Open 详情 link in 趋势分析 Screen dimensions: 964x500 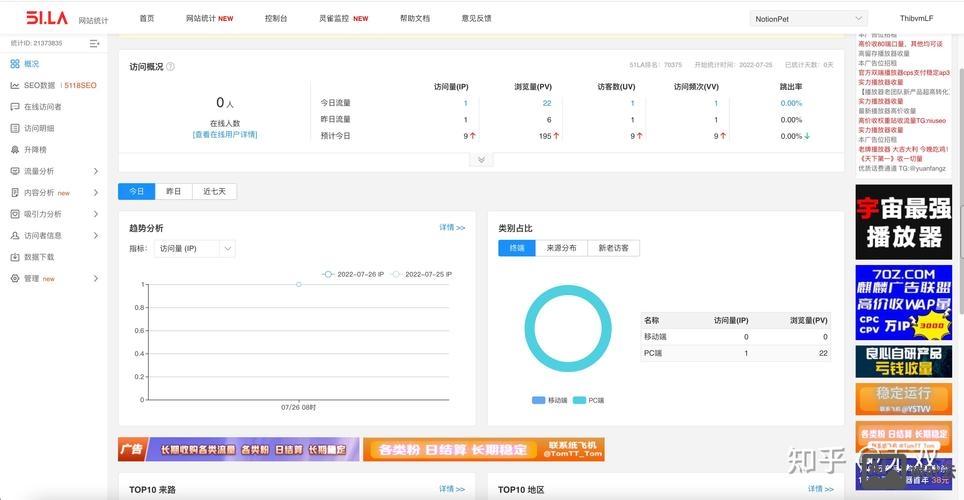(452, 228)
